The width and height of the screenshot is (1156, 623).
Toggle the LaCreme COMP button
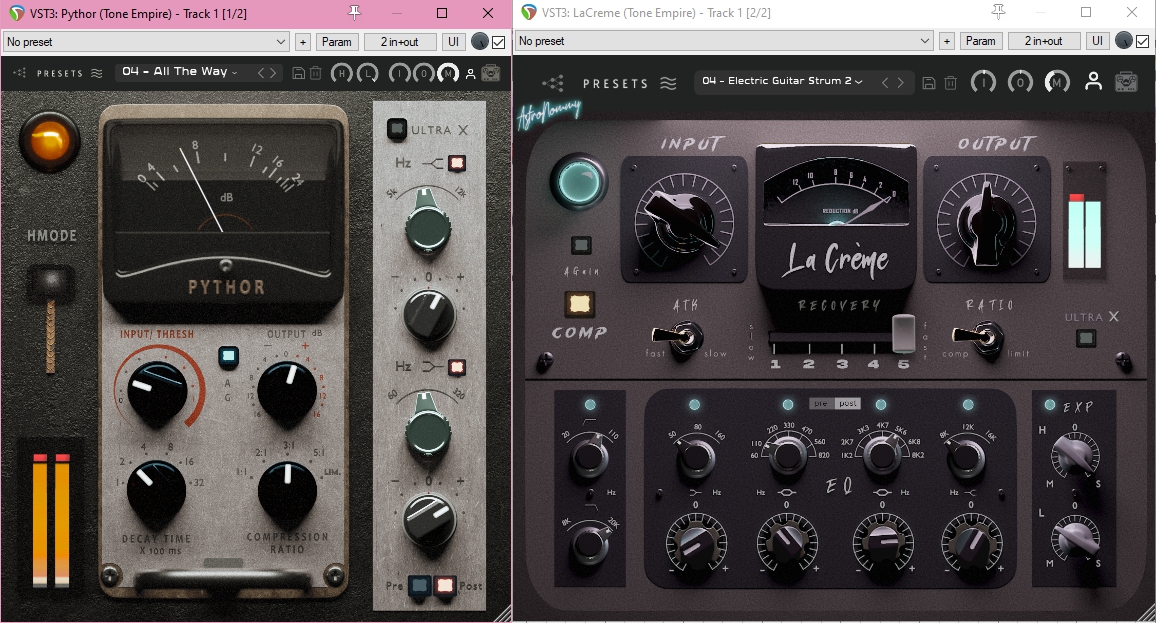[x=579, y=304]
